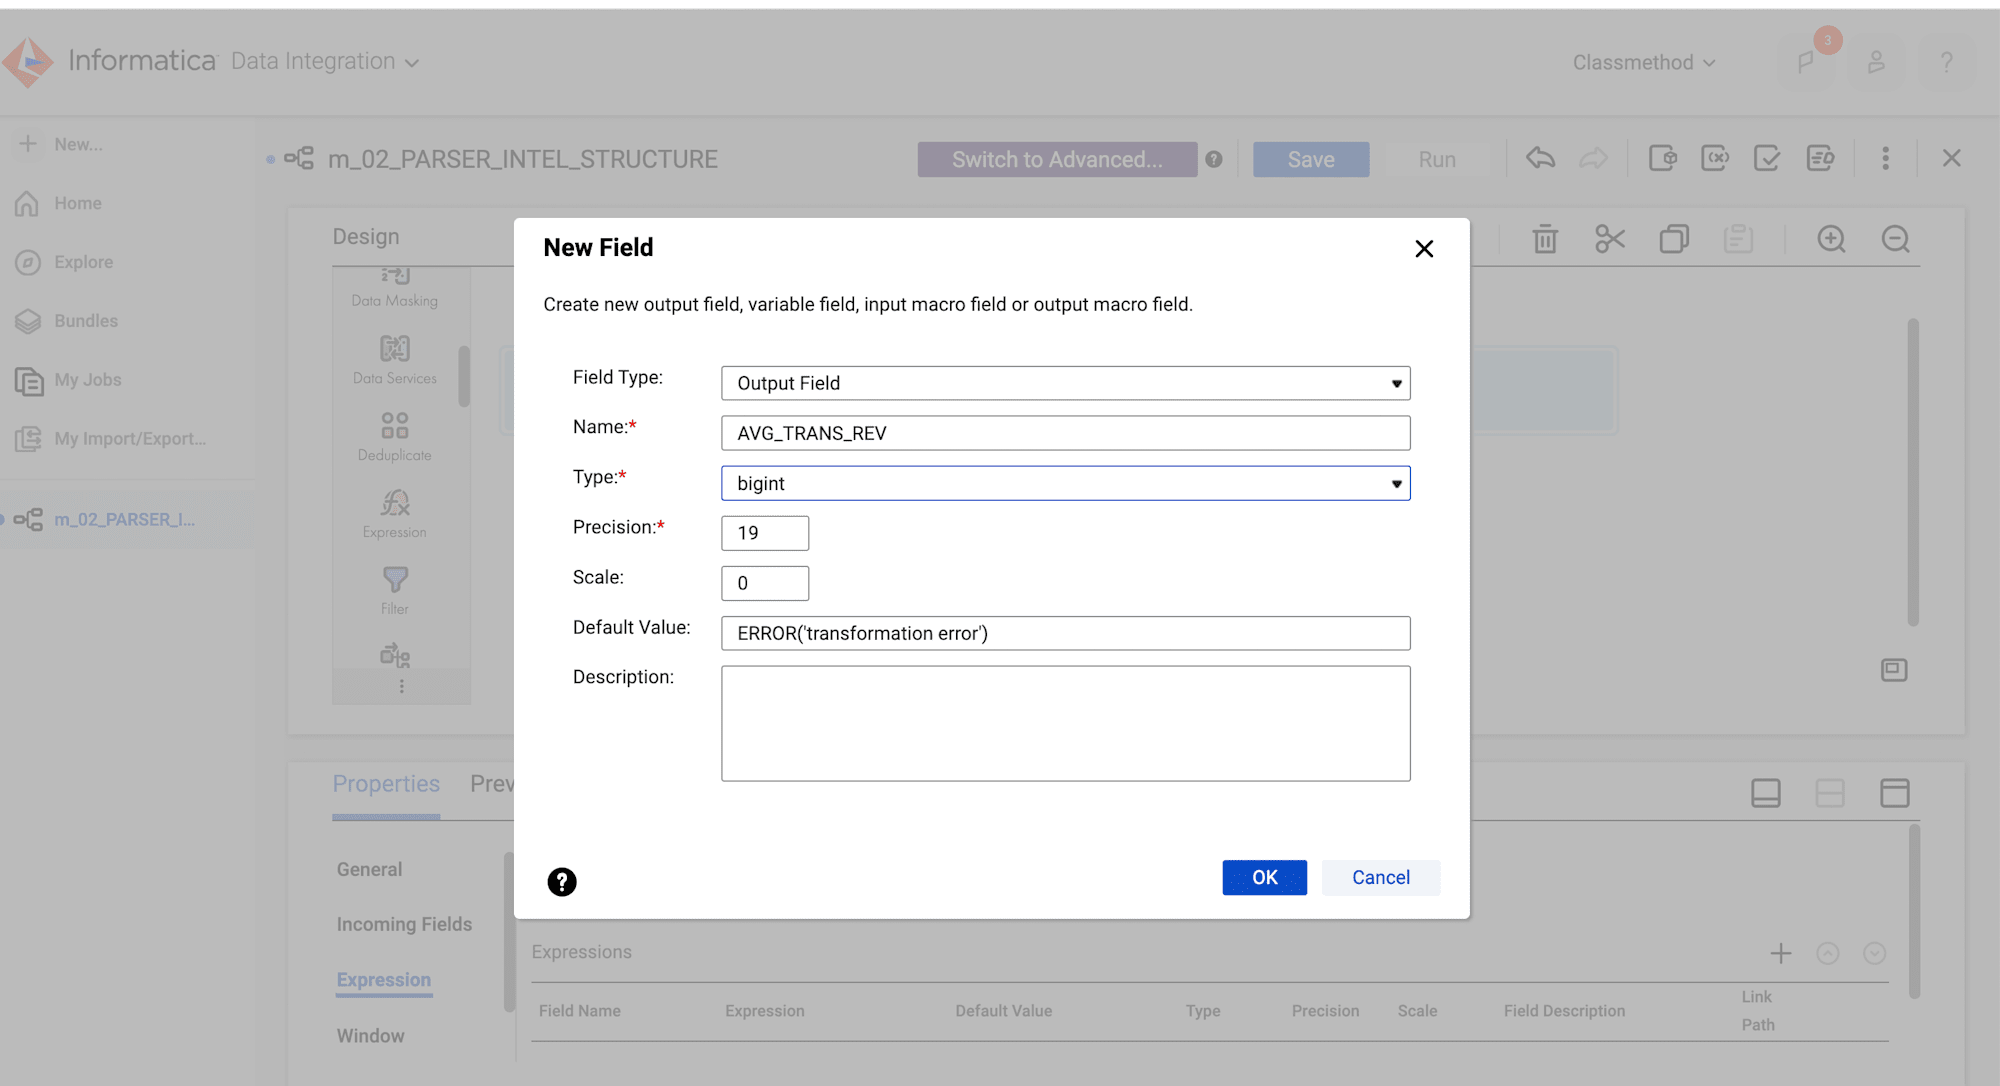Image resolution: width=2000 pixels, height=1086 pixels.
Task: Open notifications flag icon with badge
Action: (x=1808, y=62)
